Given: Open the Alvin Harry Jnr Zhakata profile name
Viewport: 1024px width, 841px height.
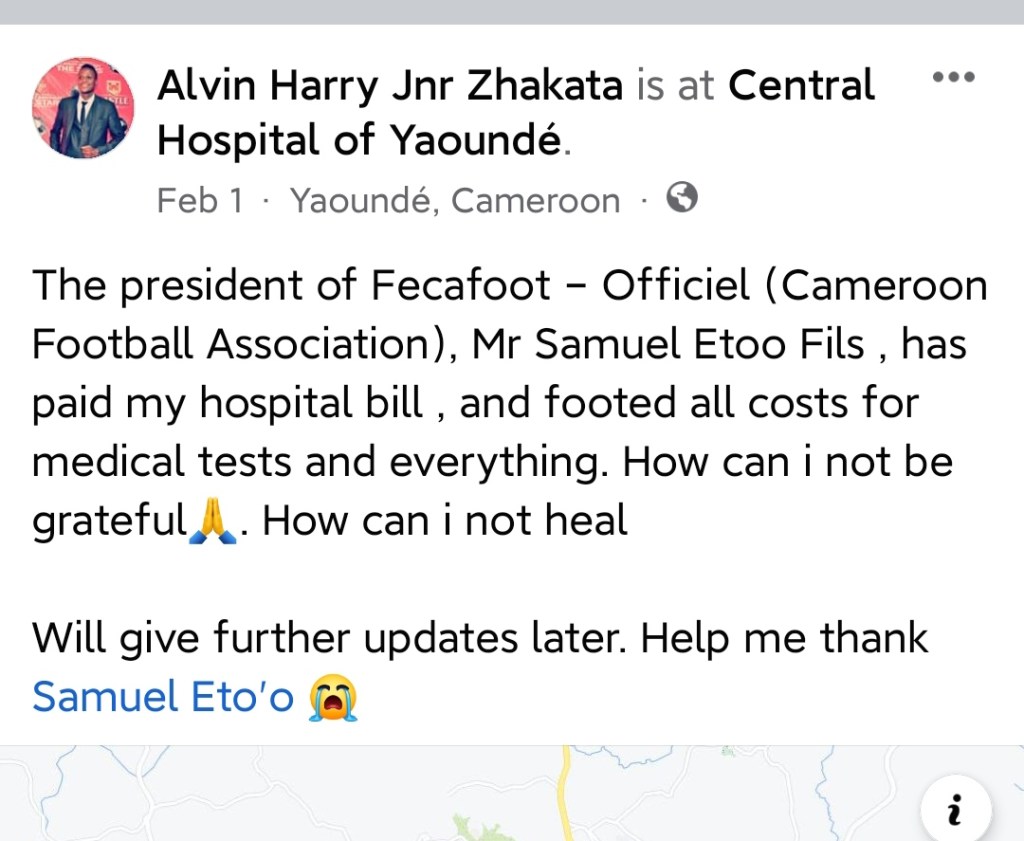Looking at the screenshot, I should (x=390, y=86).
